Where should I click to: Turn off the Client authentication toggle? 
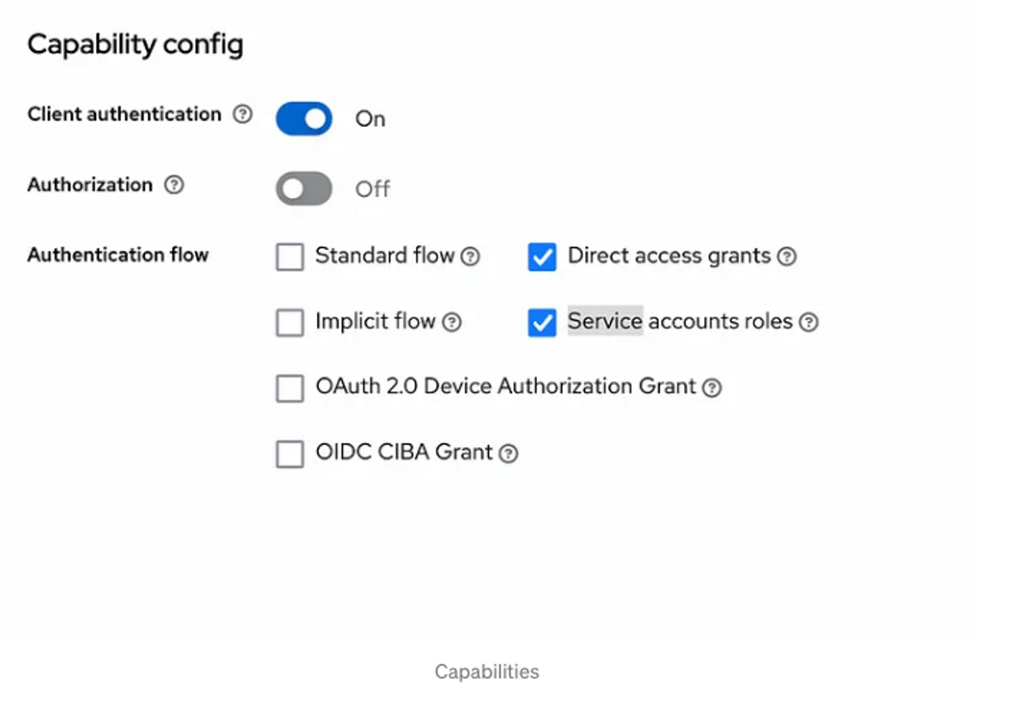coord(303,118)
